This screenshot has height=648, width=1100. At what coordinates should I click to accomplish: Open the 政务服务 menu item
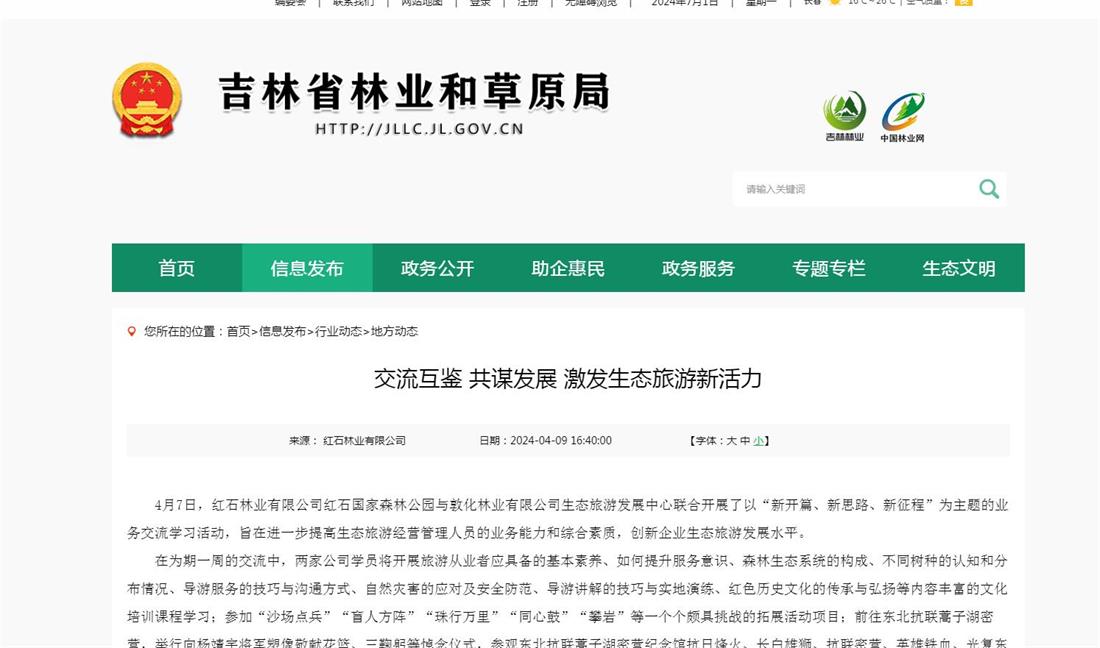tap(698, 268)
